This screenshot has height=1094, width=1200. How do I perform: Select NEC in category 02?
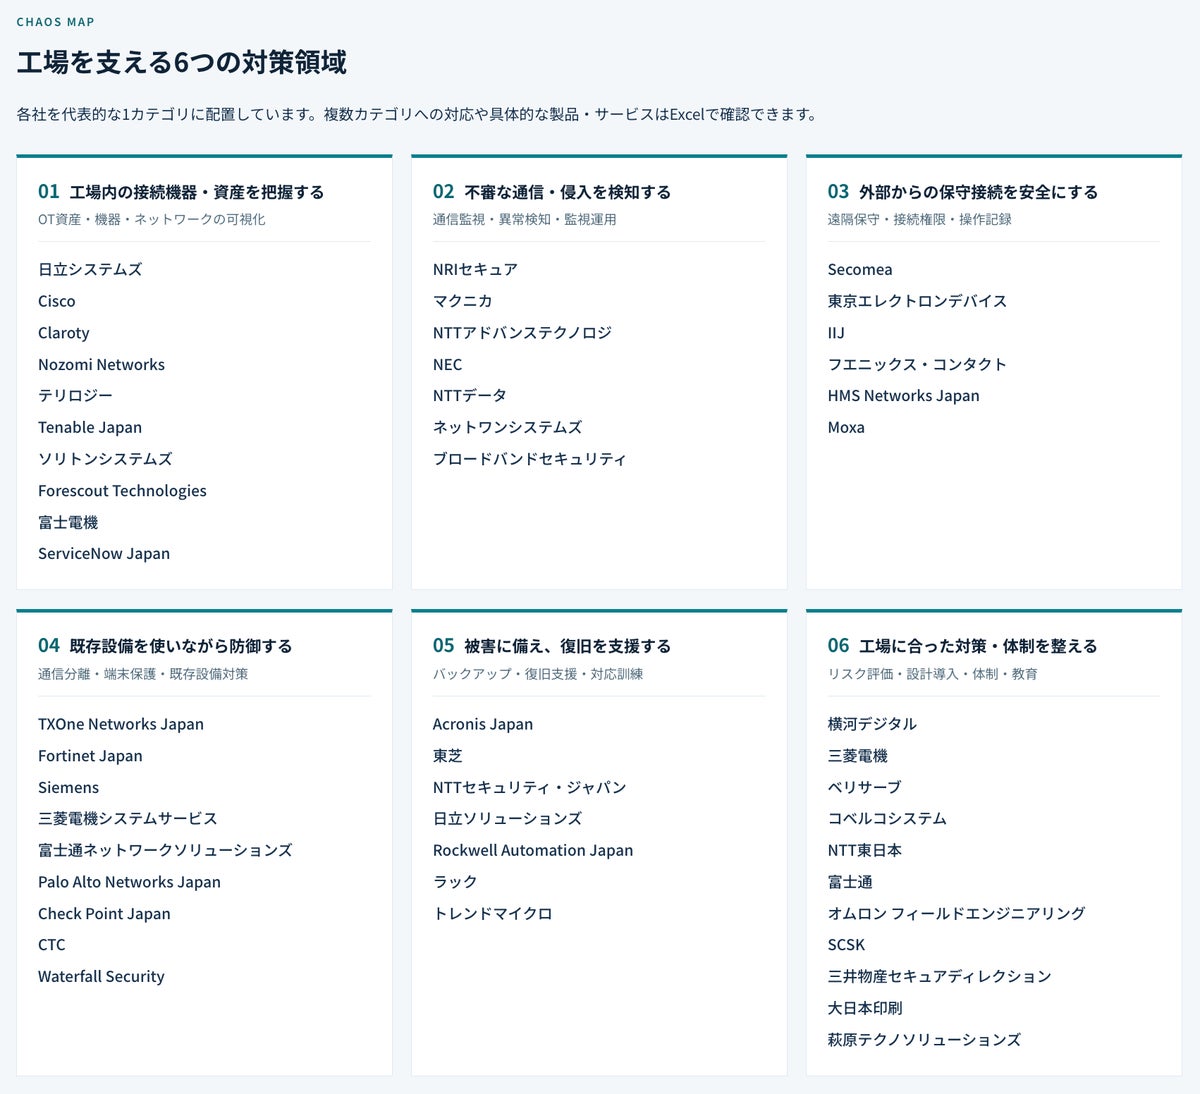(447, 364)
